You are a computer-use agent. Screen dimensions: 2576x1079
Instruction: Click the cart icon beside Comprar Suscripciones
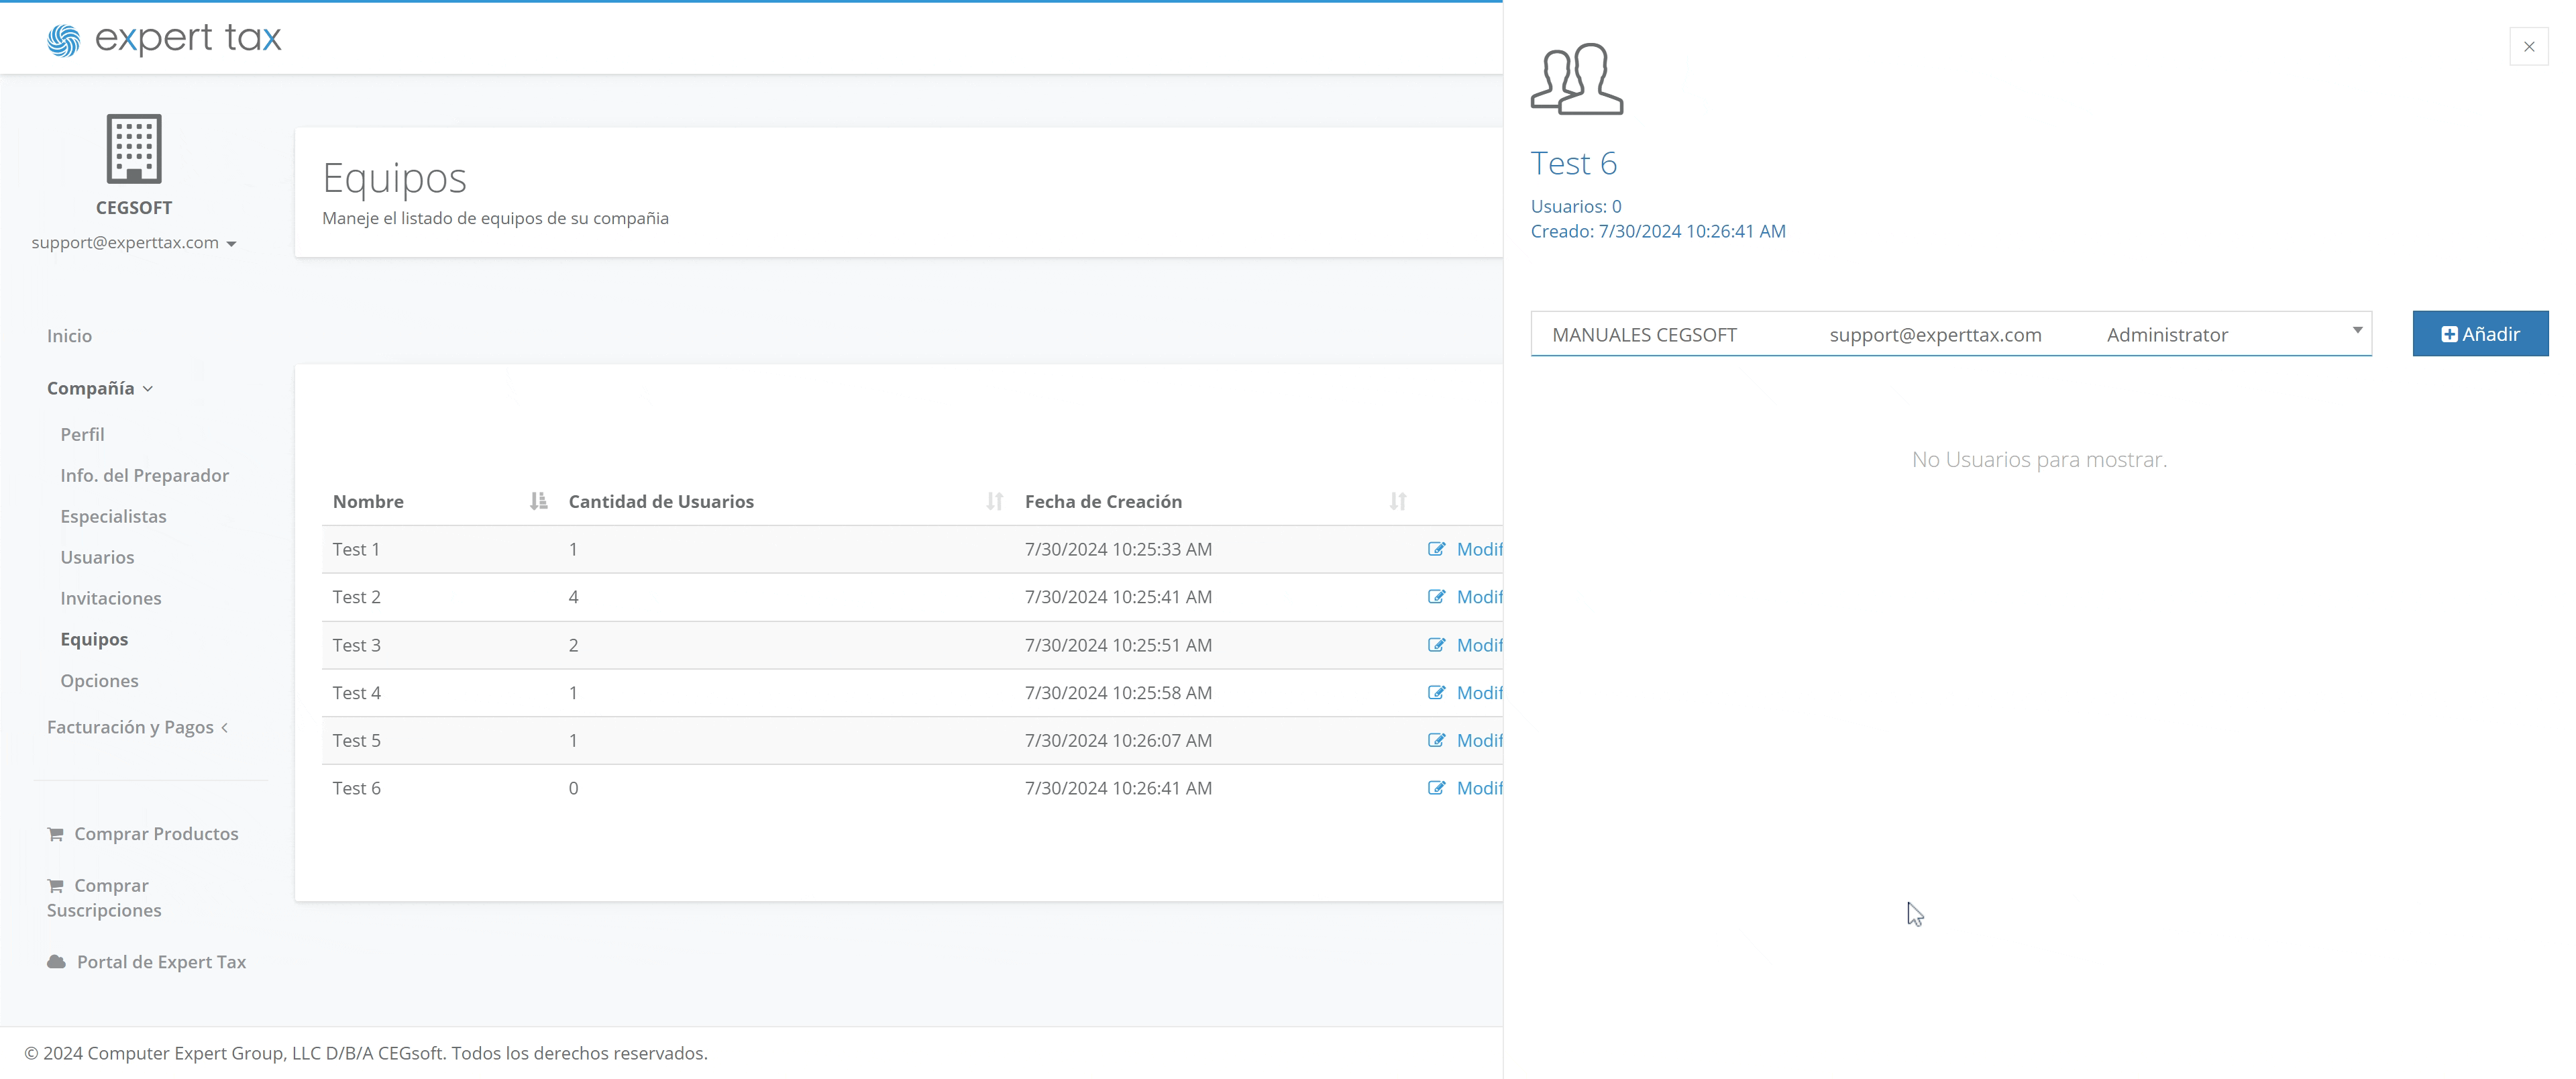pyautogui.click(x=55, y=886)
